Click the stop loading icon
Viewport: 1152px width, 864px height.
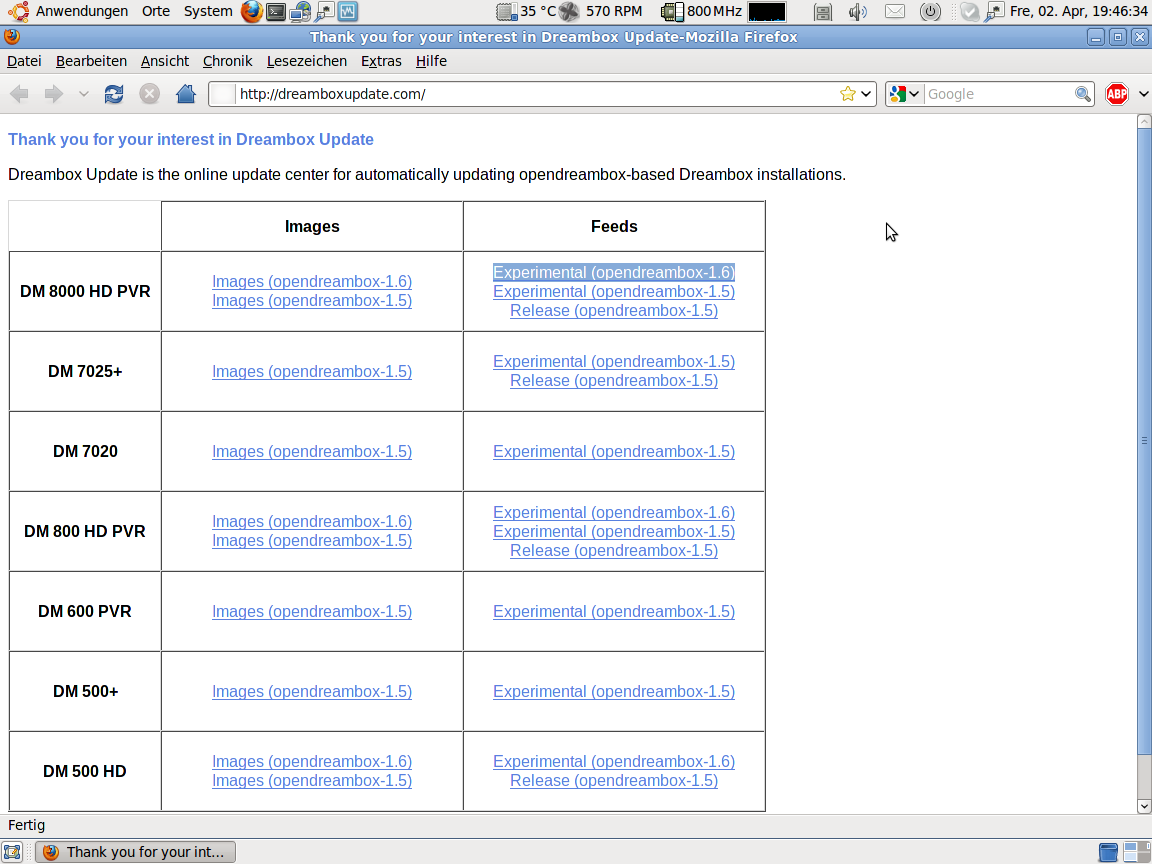click(149, 94)
